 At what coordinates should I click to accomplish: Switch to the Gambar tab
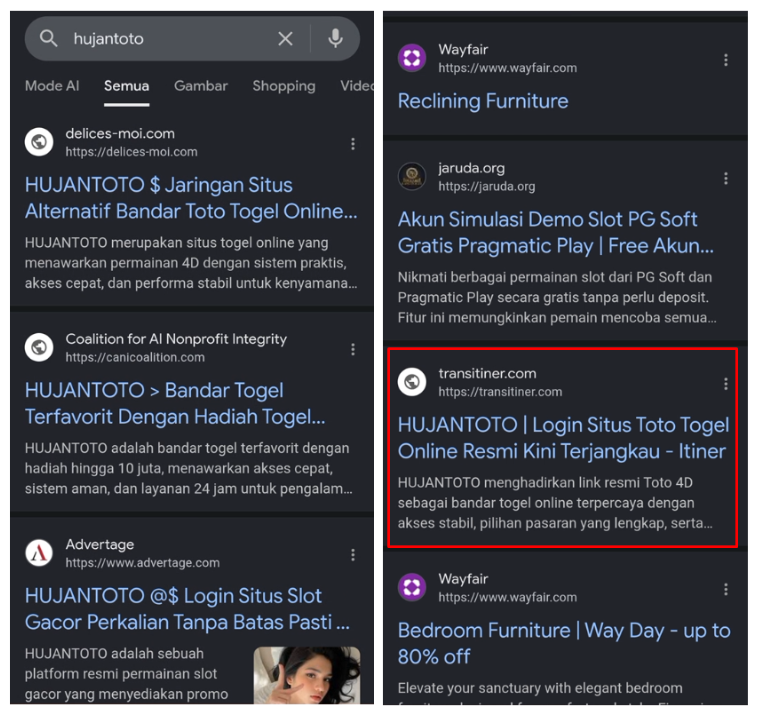pos(201,86)
